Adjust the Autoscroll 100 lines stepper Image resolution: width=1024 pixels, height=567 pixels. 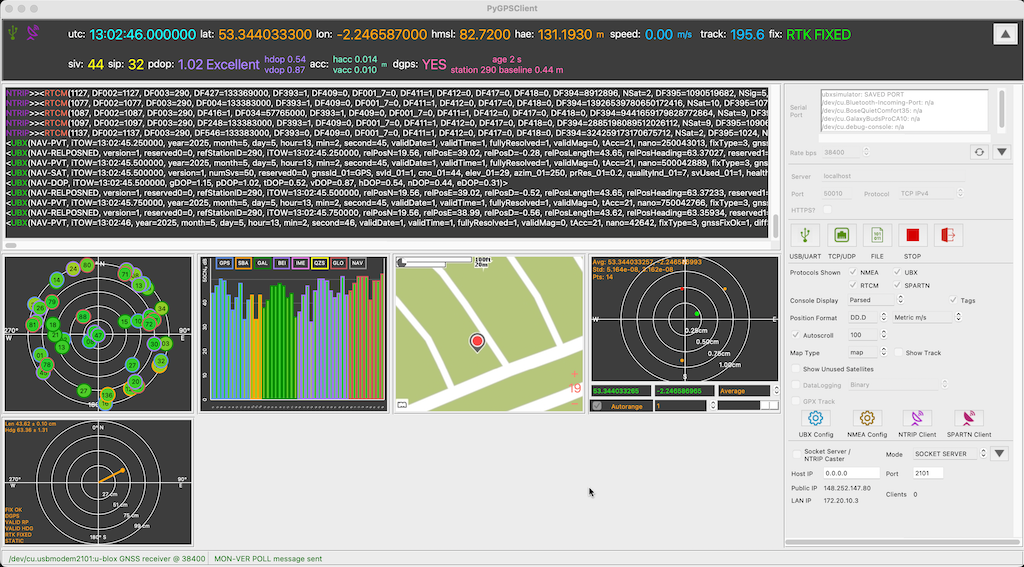tap(884, 335)
